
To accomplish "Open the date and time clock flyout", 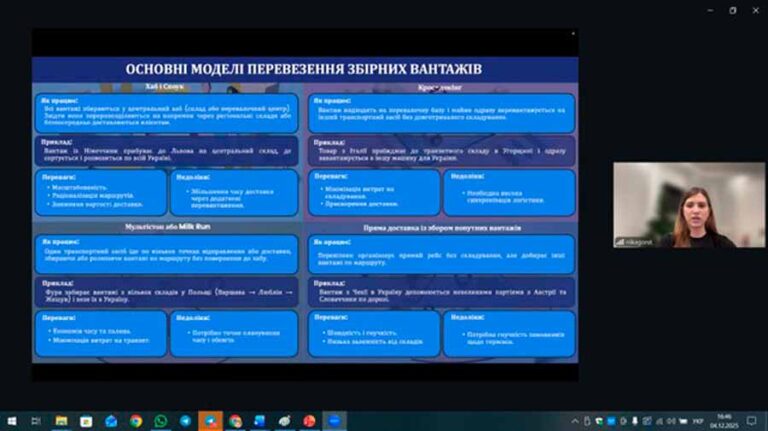I will (724, 421).
